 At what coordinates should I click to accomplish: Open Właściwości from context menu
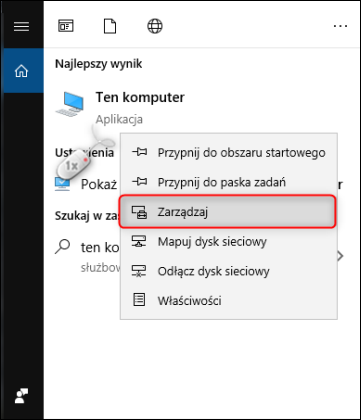[x=229, y=301]
